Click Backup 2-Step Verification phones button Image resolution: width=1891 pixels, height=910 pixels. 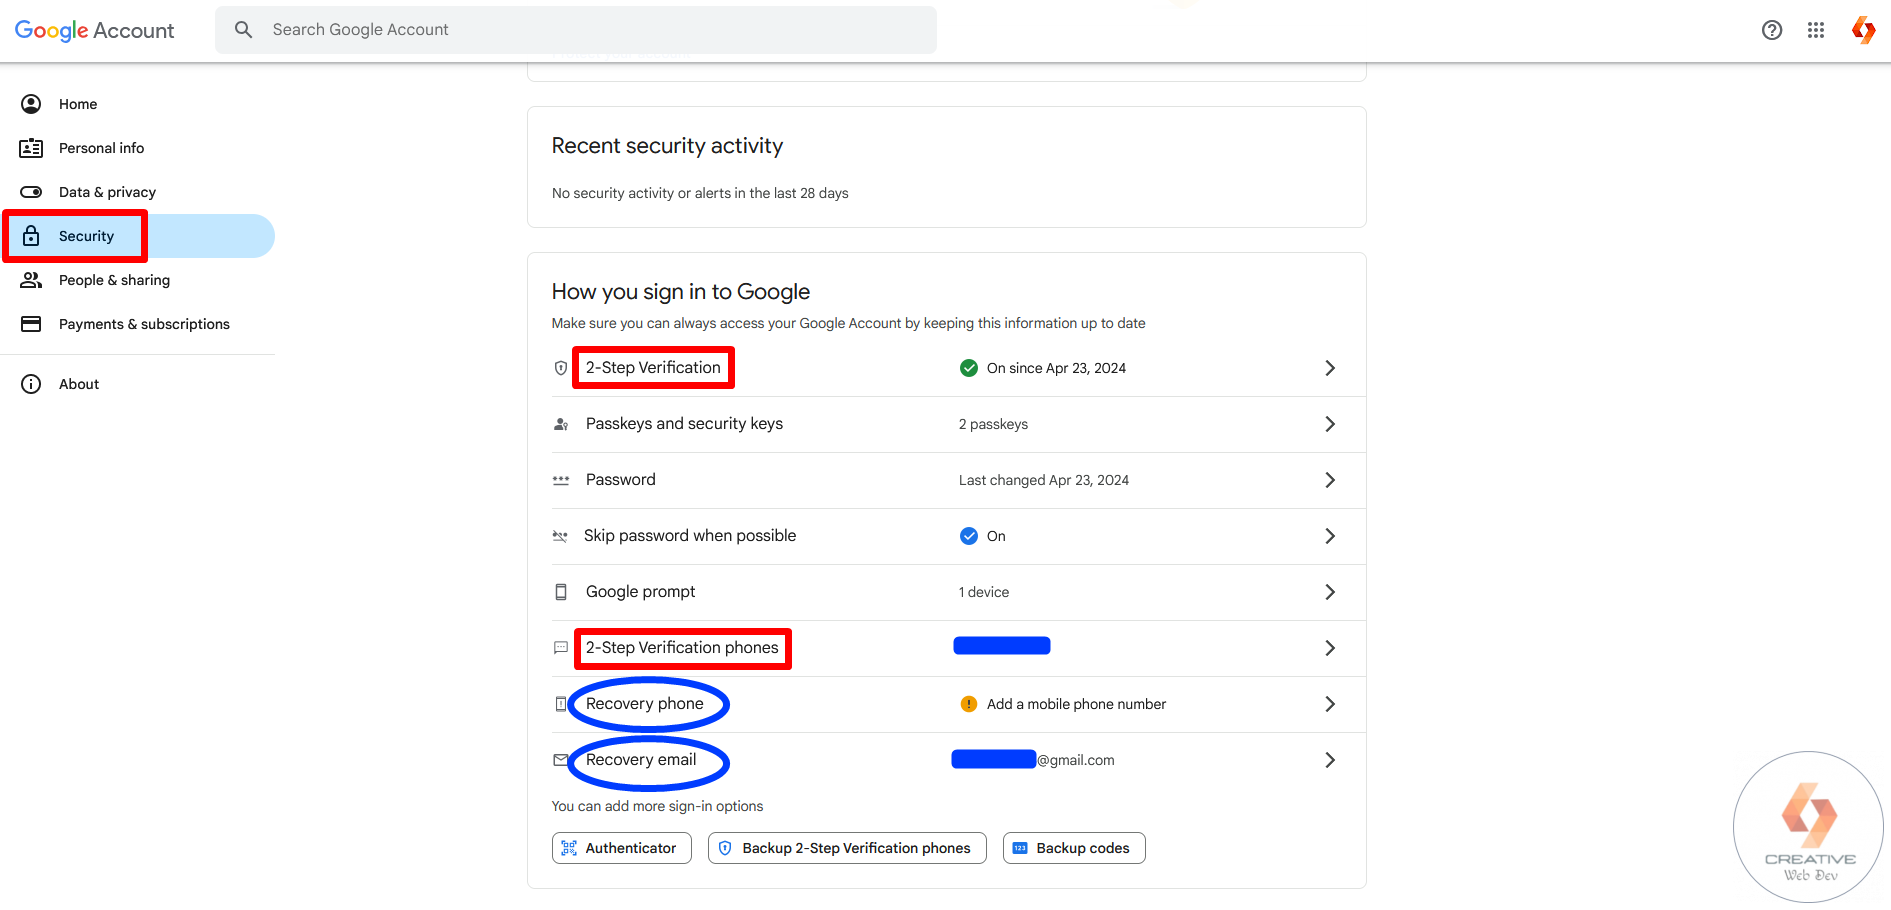(x=847, y=848)
